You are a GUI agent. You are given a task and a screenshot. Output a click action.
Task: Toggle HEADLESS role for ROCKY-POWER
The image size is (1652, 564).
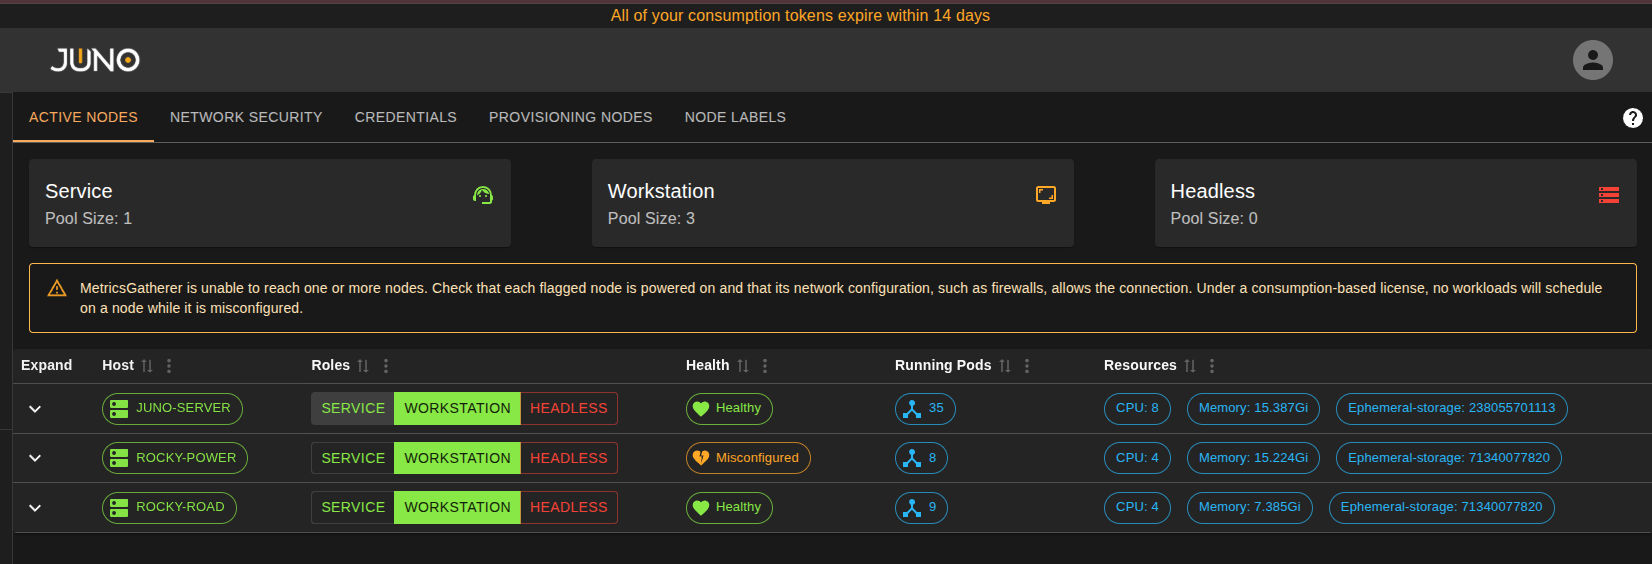click(x=569, y=458)
